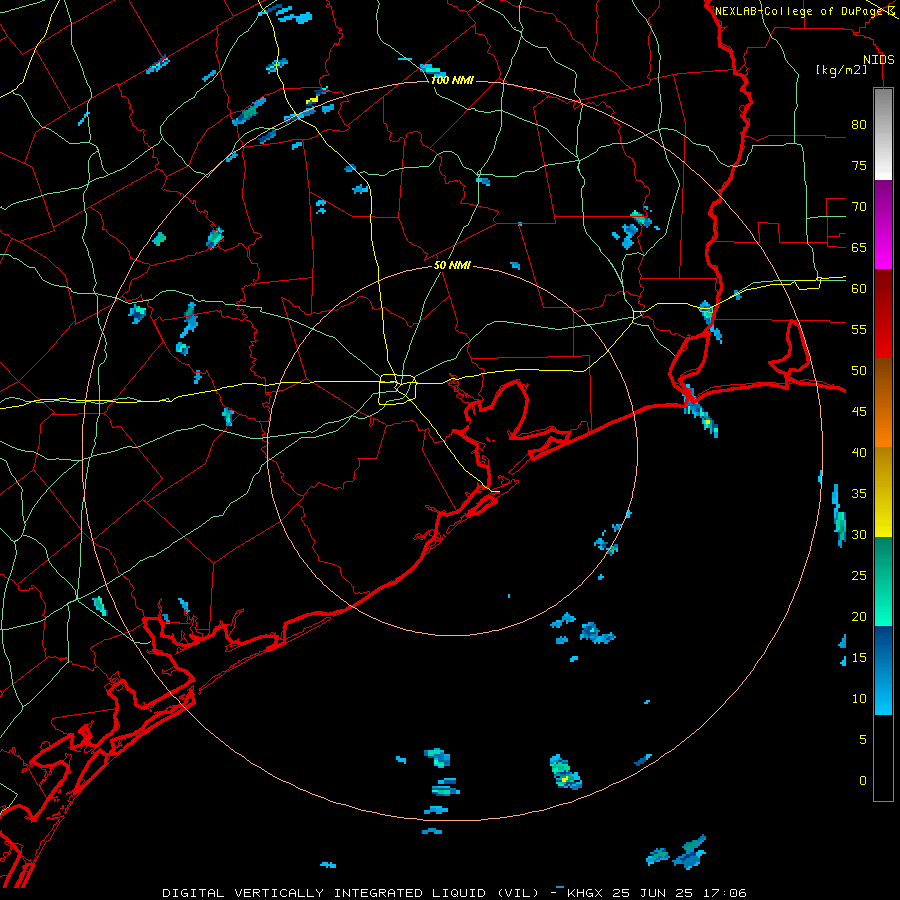
Task: Click the 35 value on the scale
Action: (859, 494)
